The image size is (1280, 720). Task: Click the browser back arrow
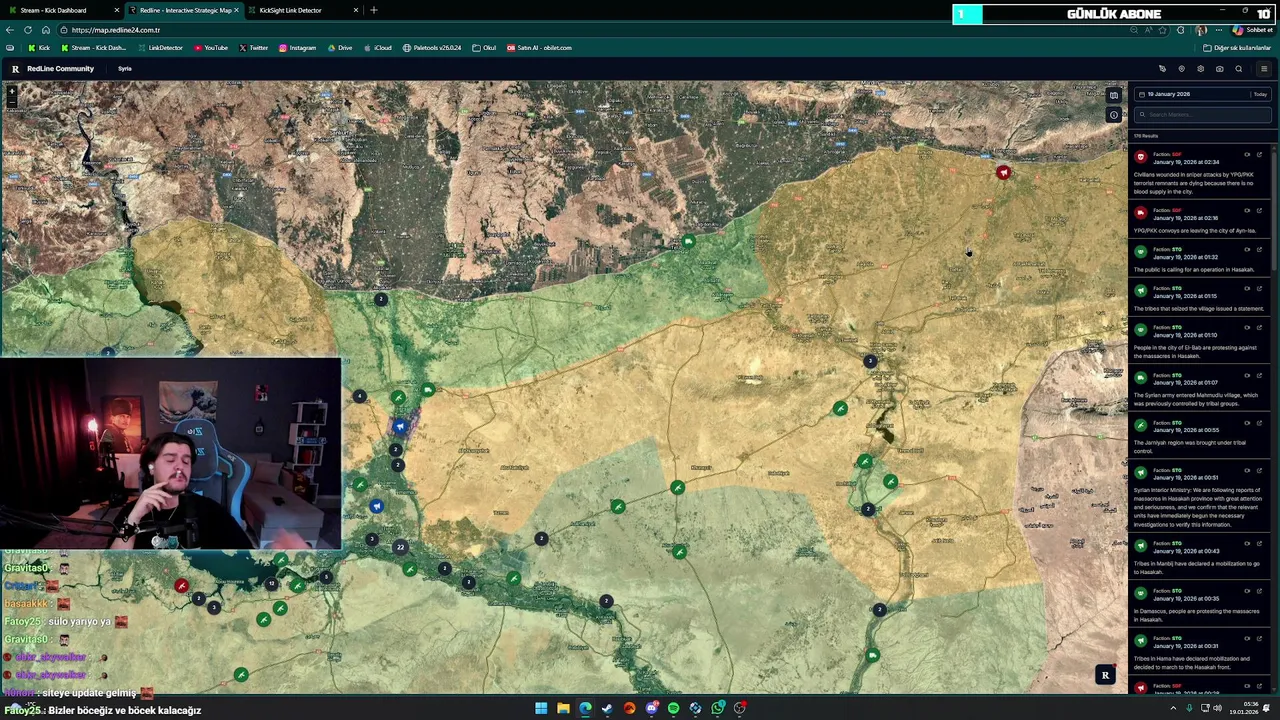point(9,30)
